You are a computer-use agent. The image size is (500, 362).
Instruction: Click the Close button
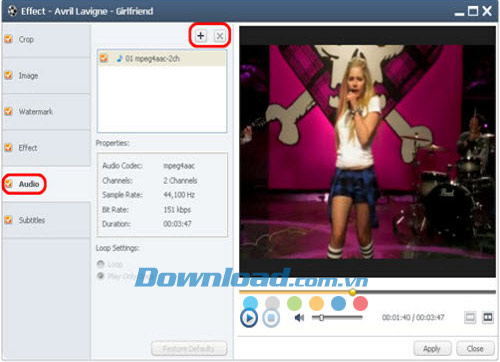(475, 349)
